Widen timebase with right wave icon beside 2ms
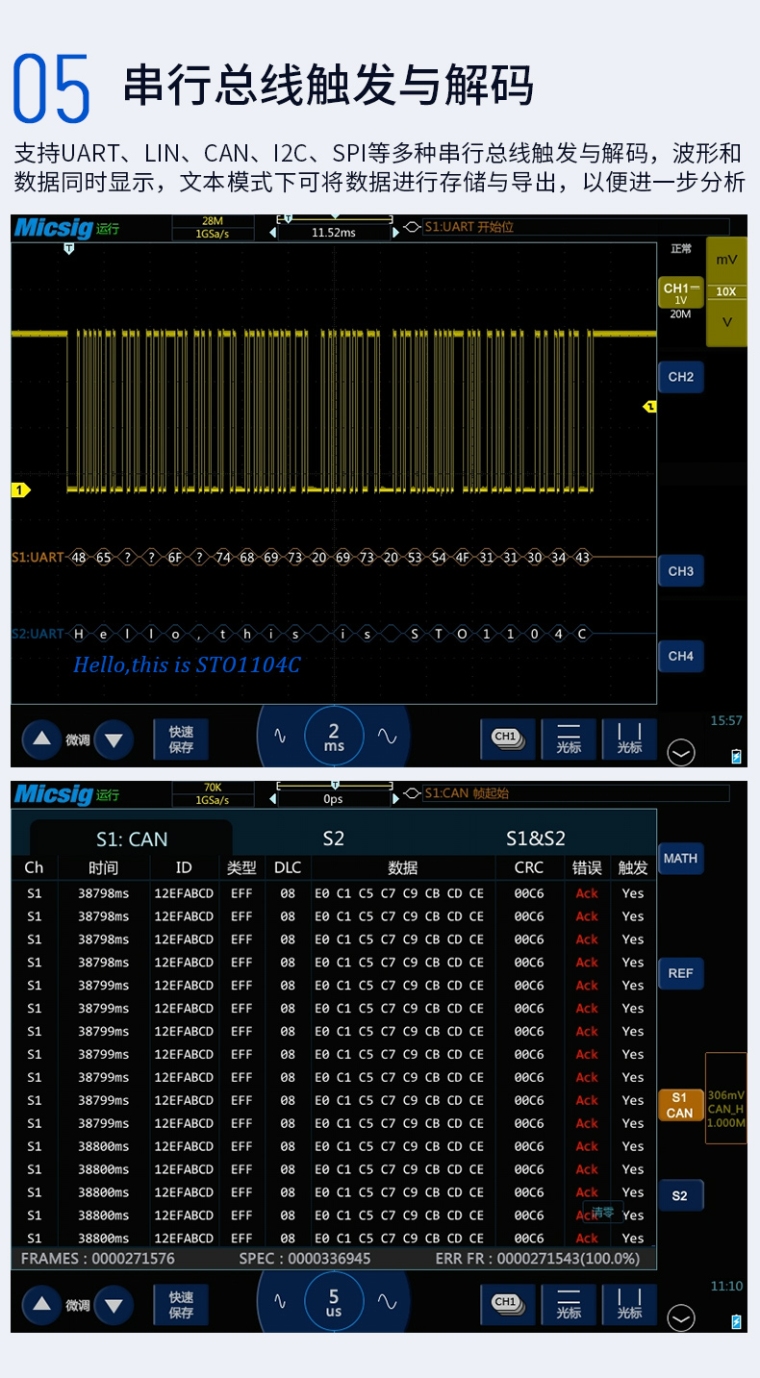 387,737
